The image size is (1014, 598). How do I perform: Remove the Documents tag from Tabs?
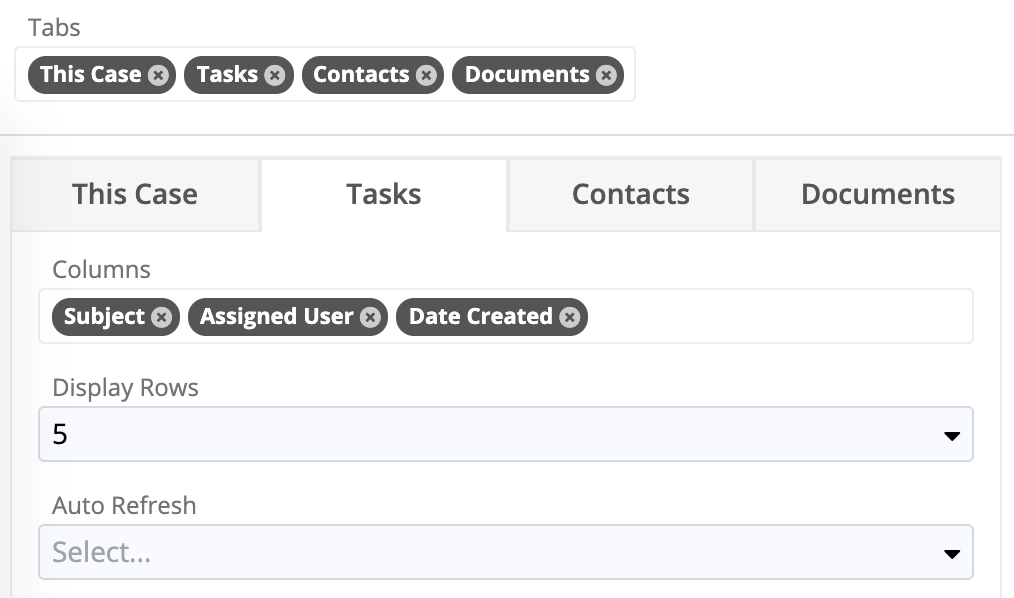[605, 75]
